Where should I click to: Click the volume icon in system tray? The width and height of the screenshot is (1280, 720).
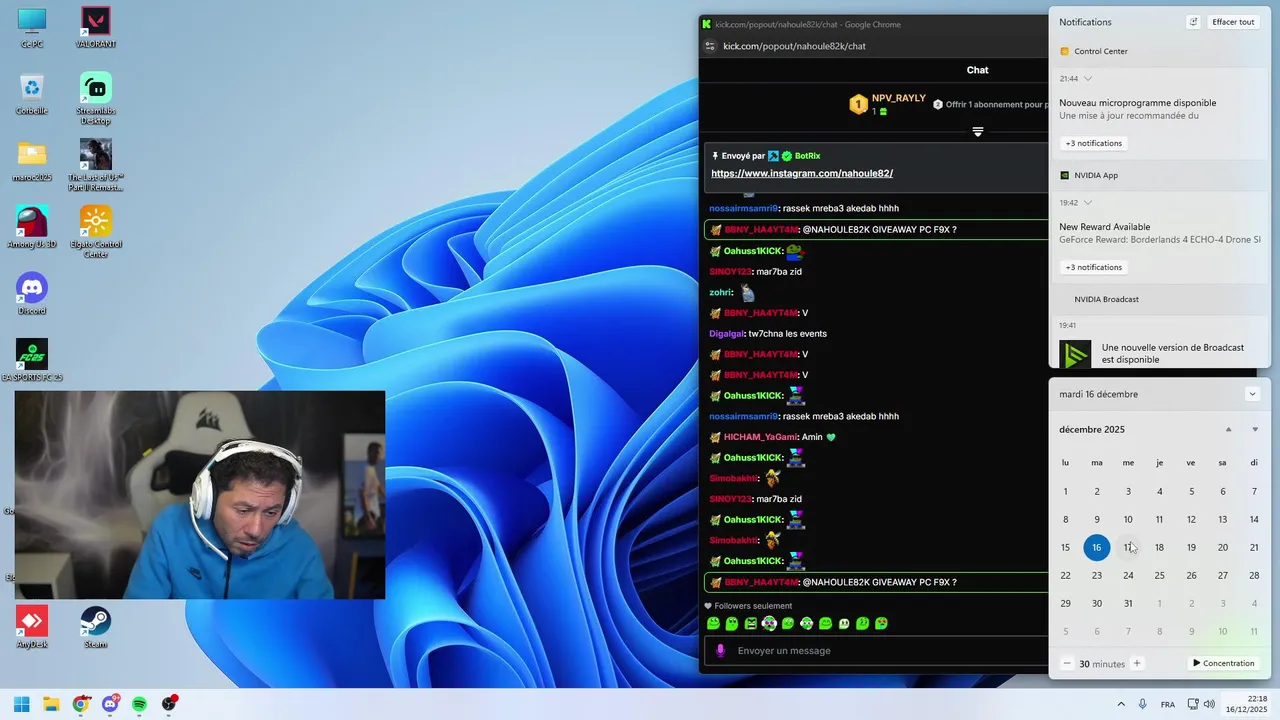(x=1211, y=704)
